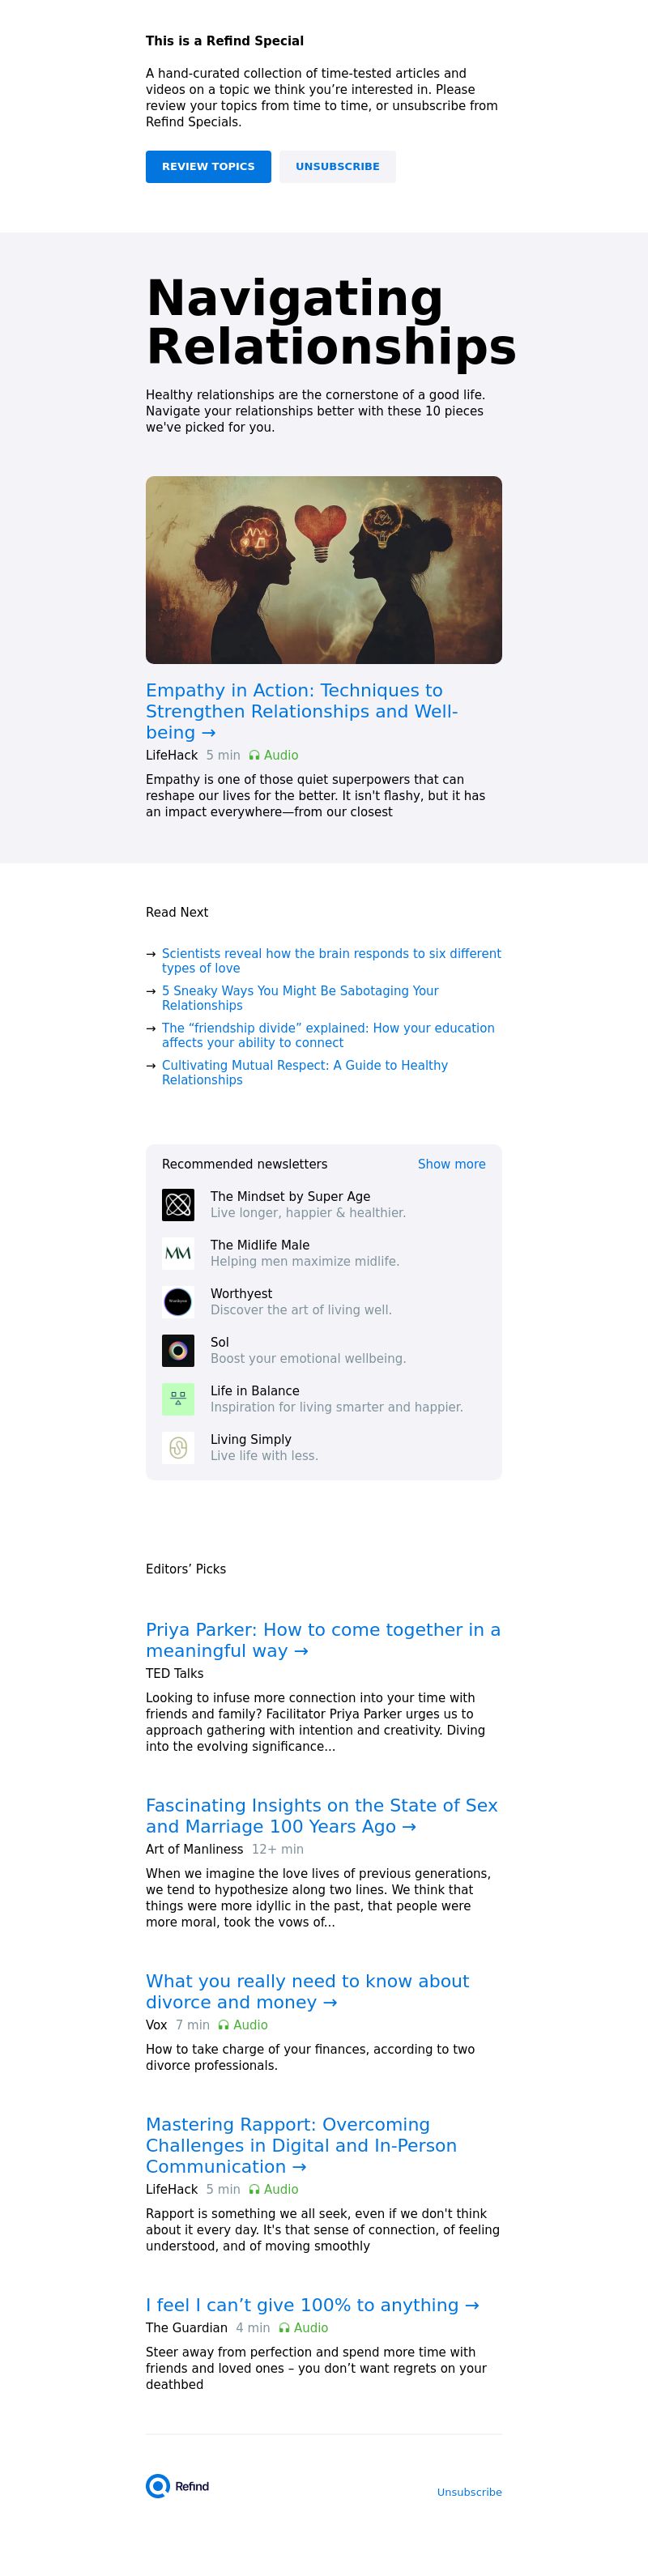Click the Unsubscribe button near the top
Image resolution: width=648 pixels, height=2576 pixels.
coord(337,167)
